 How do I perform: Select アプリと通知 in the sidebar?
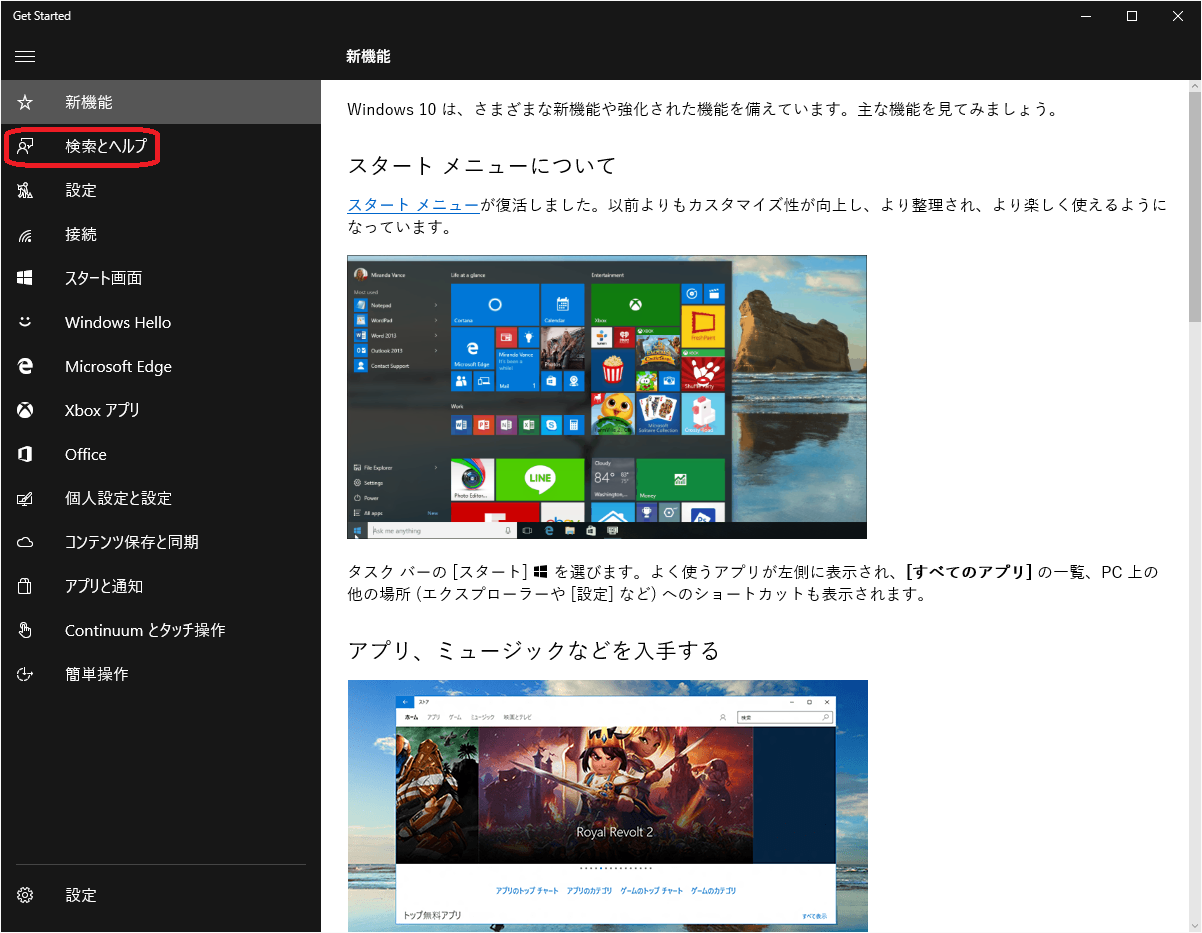tap(104, 586)
